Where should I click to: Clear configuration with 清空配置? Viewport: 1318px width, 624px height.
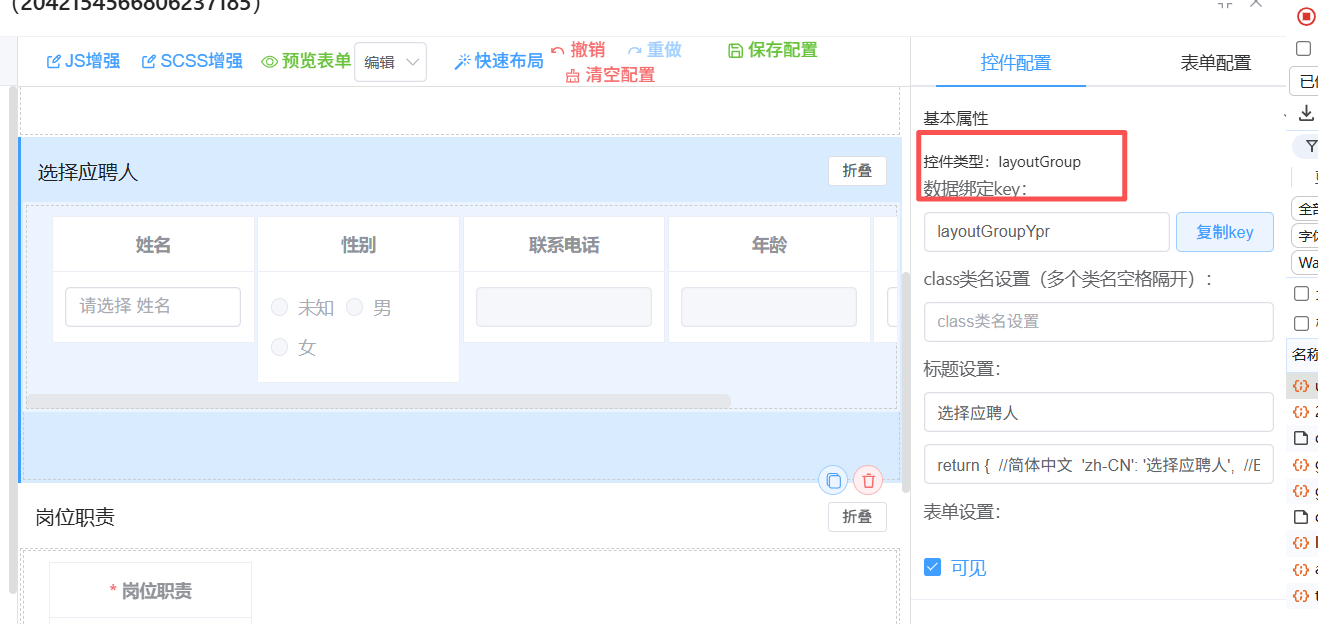(610, 75)
